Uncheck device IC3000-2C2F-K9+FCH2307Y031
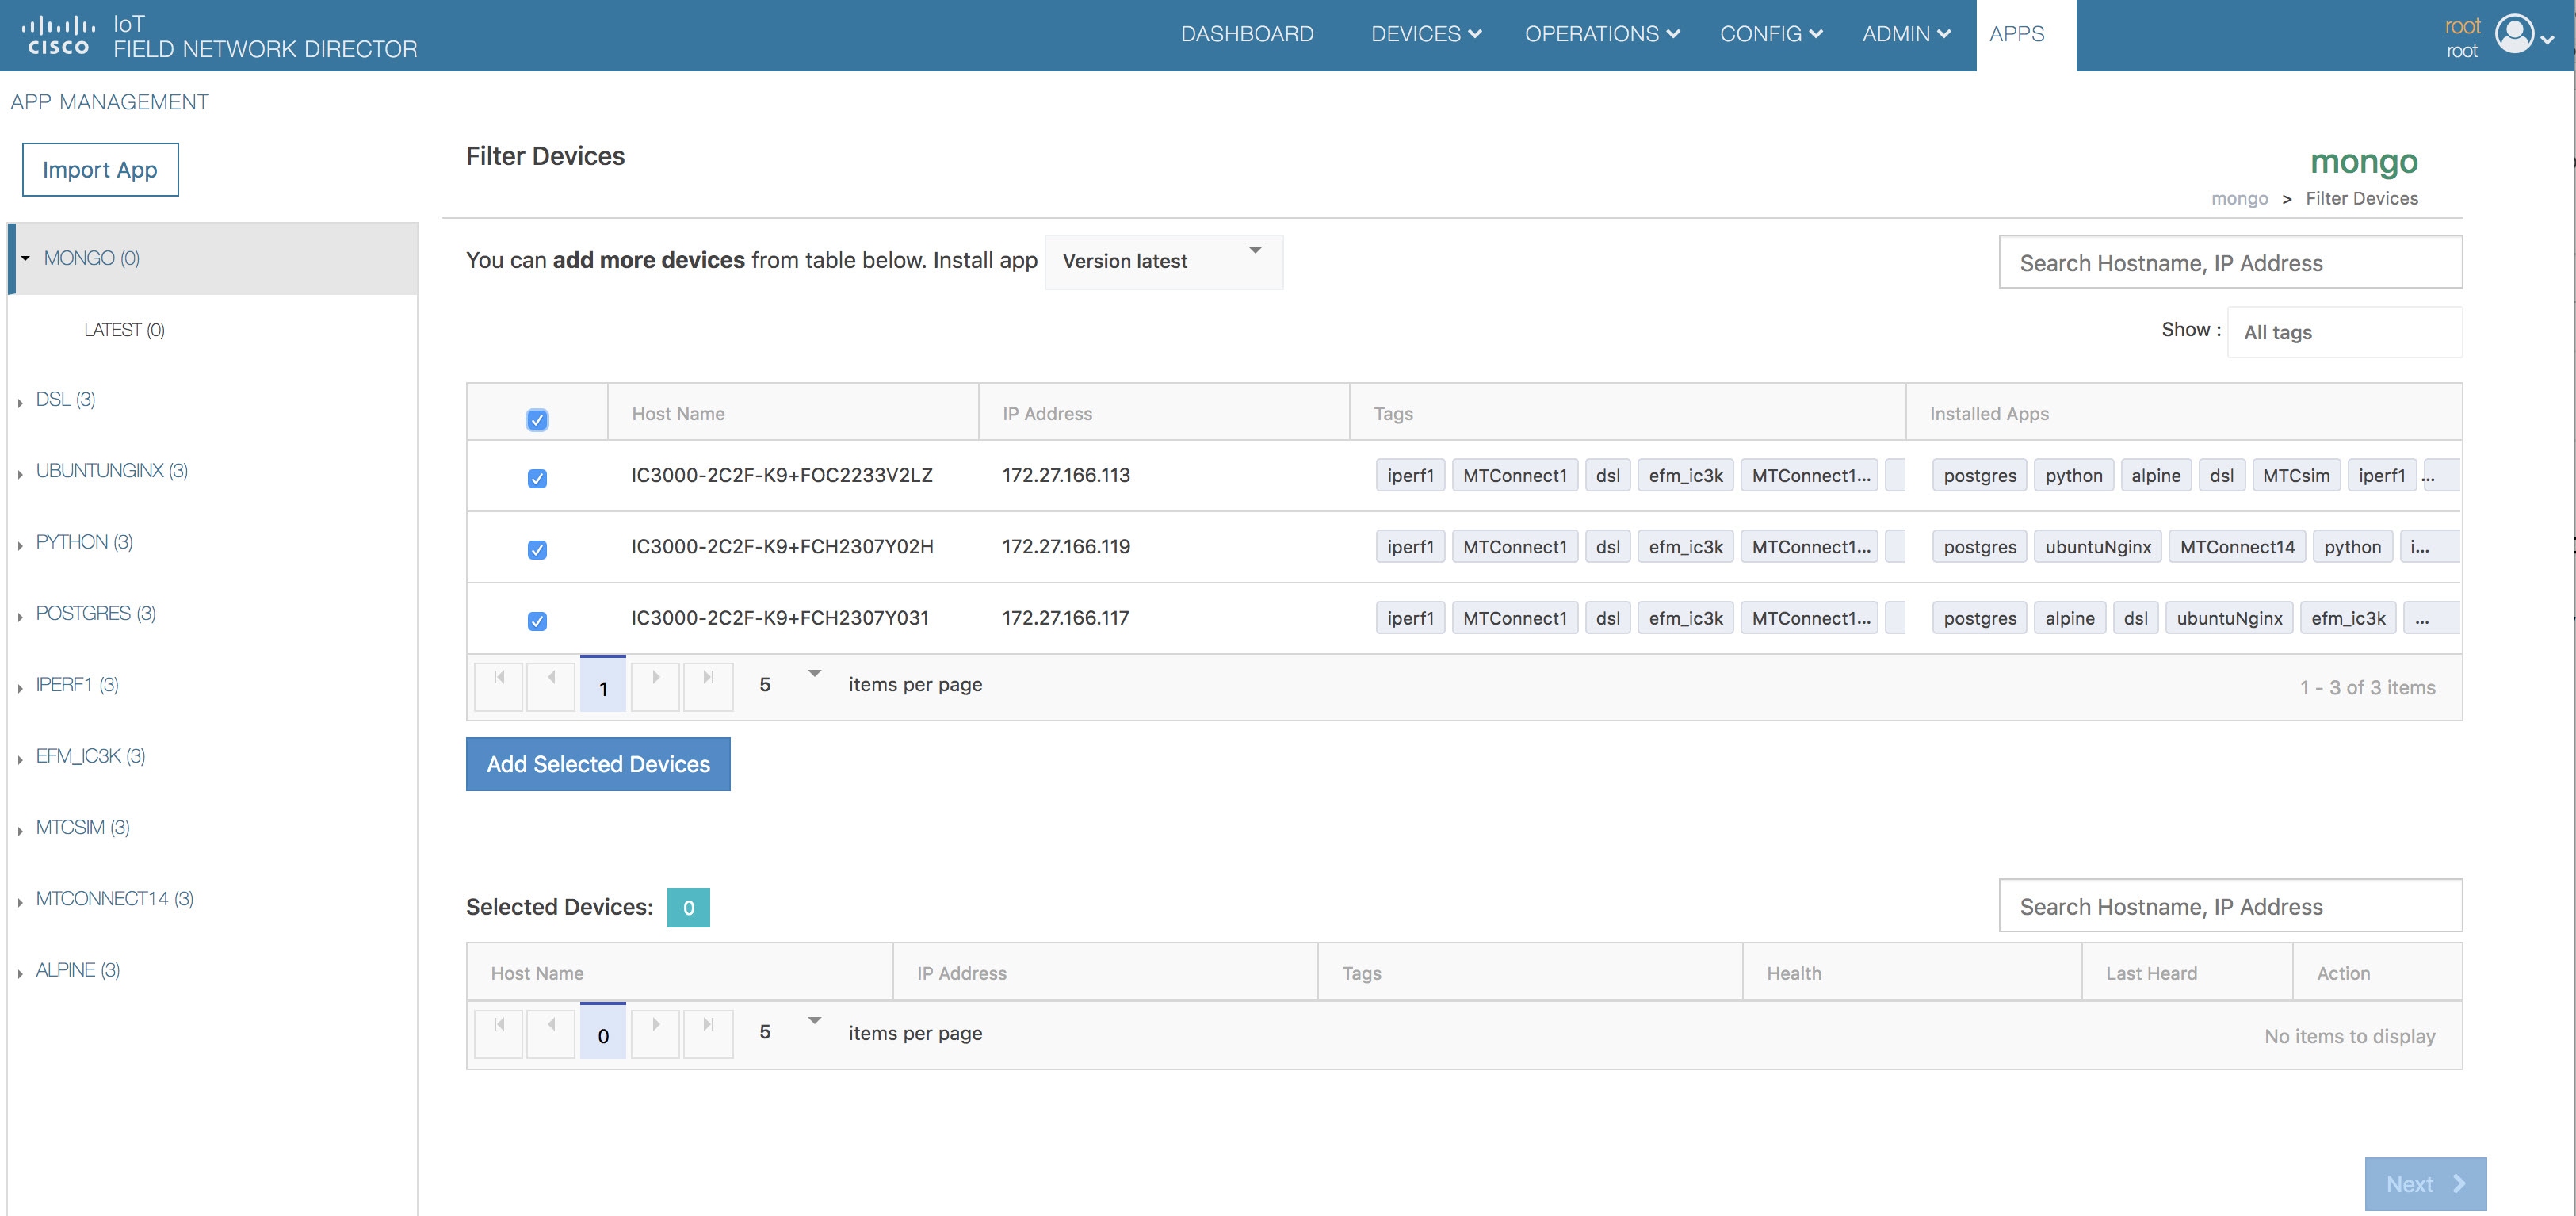The width and height of the screenshot is (2576, 1216). [537, 620]
